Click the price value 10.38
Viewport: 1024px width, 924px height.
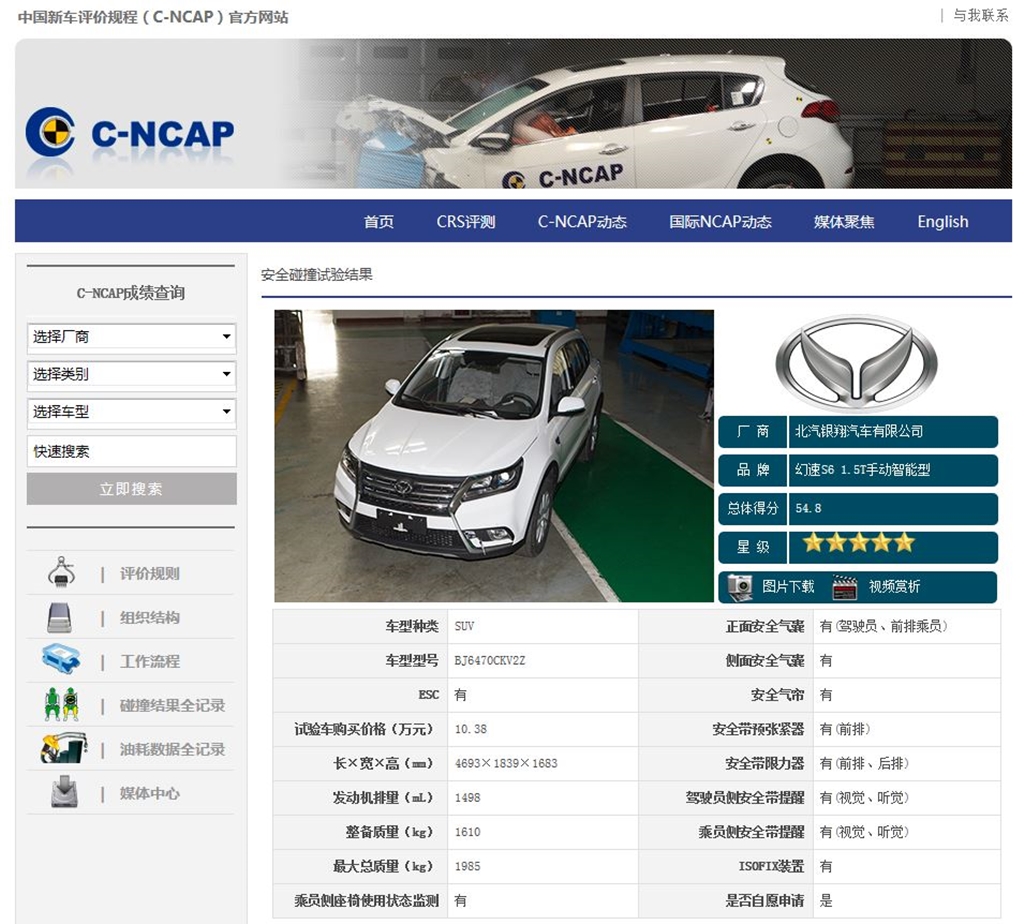(471, 729)
